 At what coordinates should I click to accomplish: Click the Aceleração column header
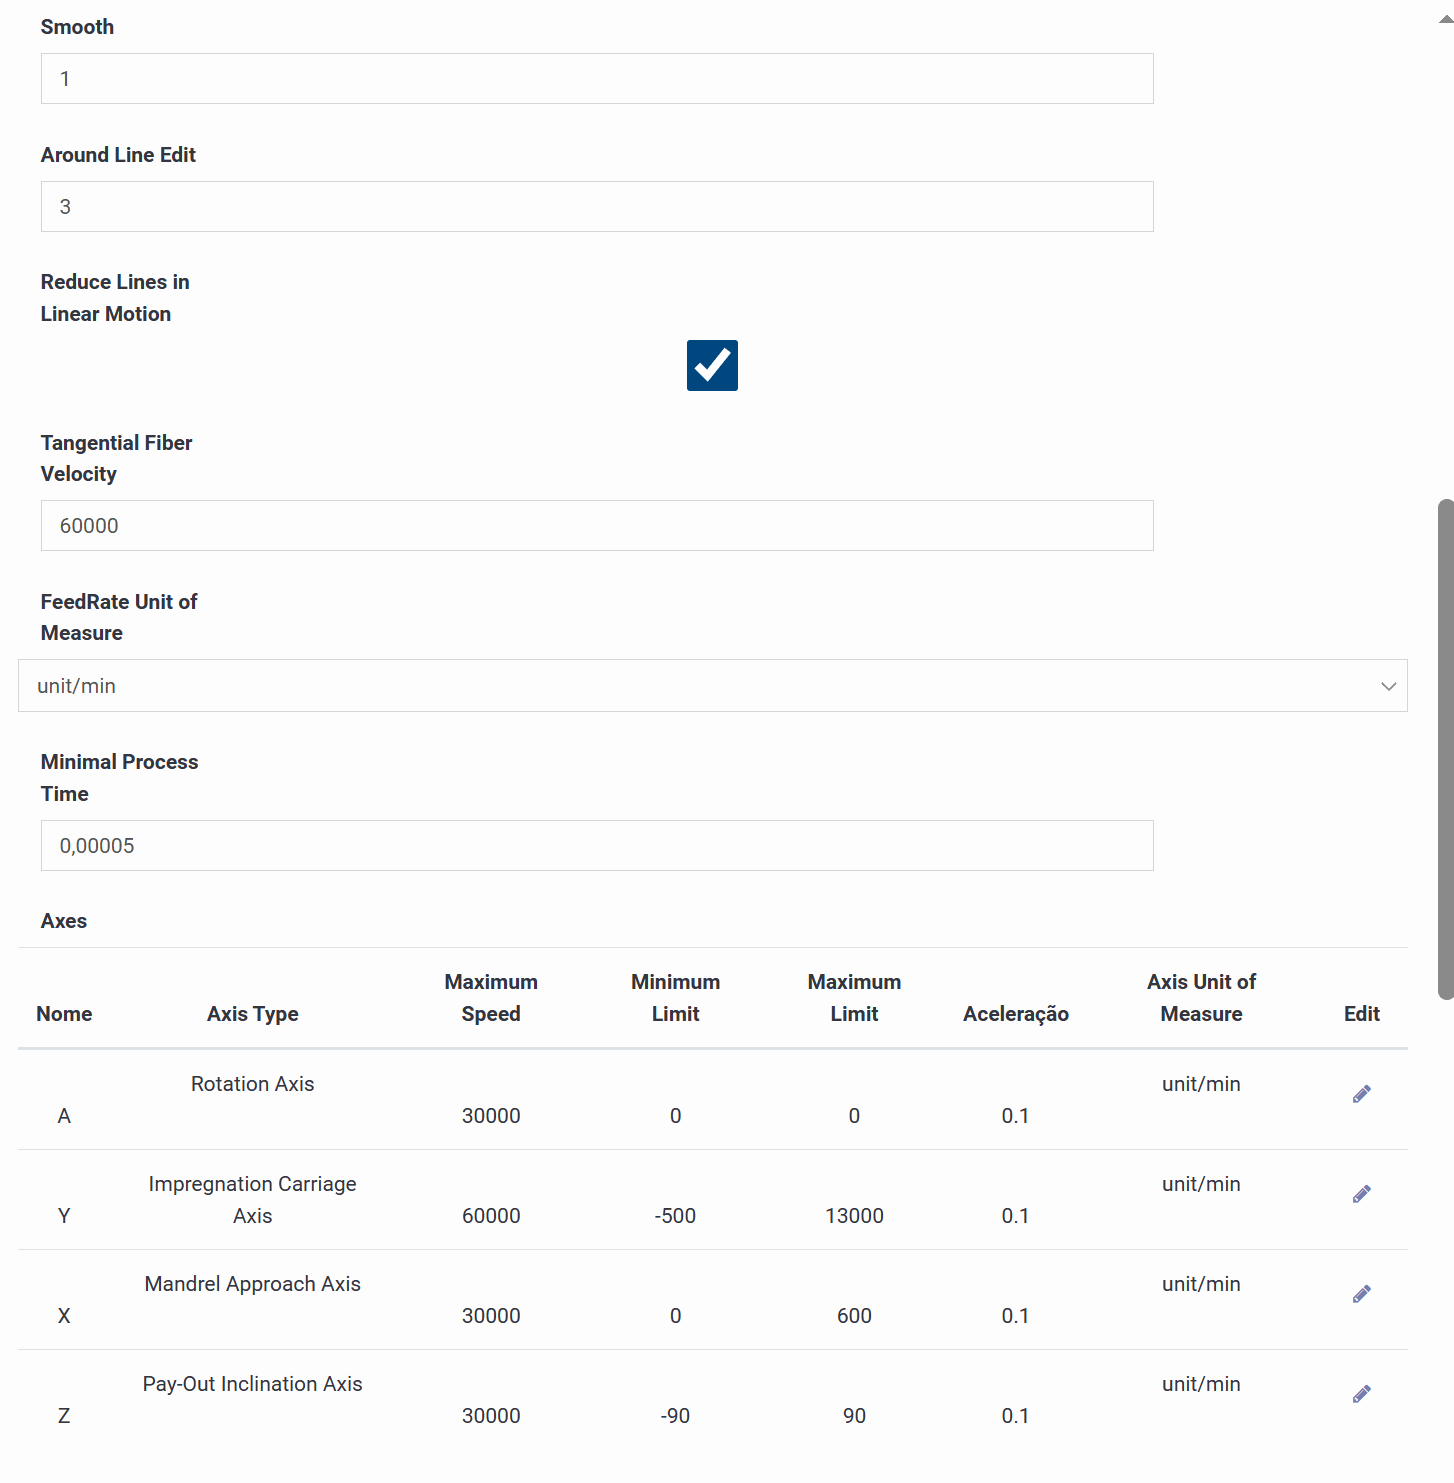pyautogui.click(x=1015, y=1014)
